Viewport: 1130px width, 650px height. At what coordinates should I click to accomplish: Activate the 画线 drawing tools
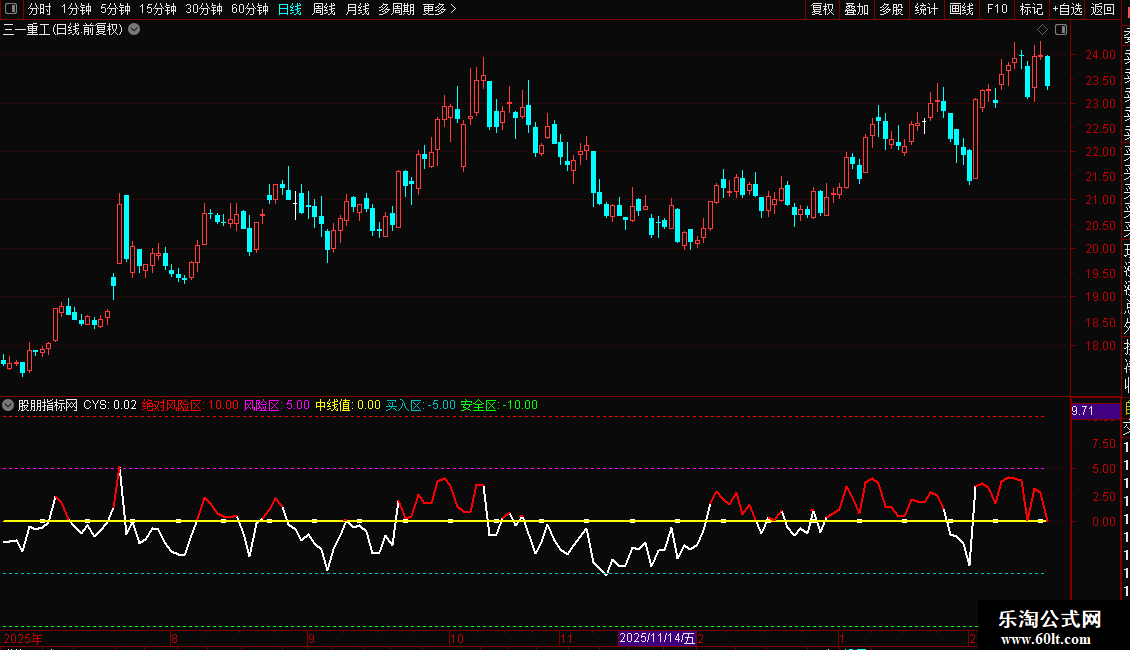961,9
